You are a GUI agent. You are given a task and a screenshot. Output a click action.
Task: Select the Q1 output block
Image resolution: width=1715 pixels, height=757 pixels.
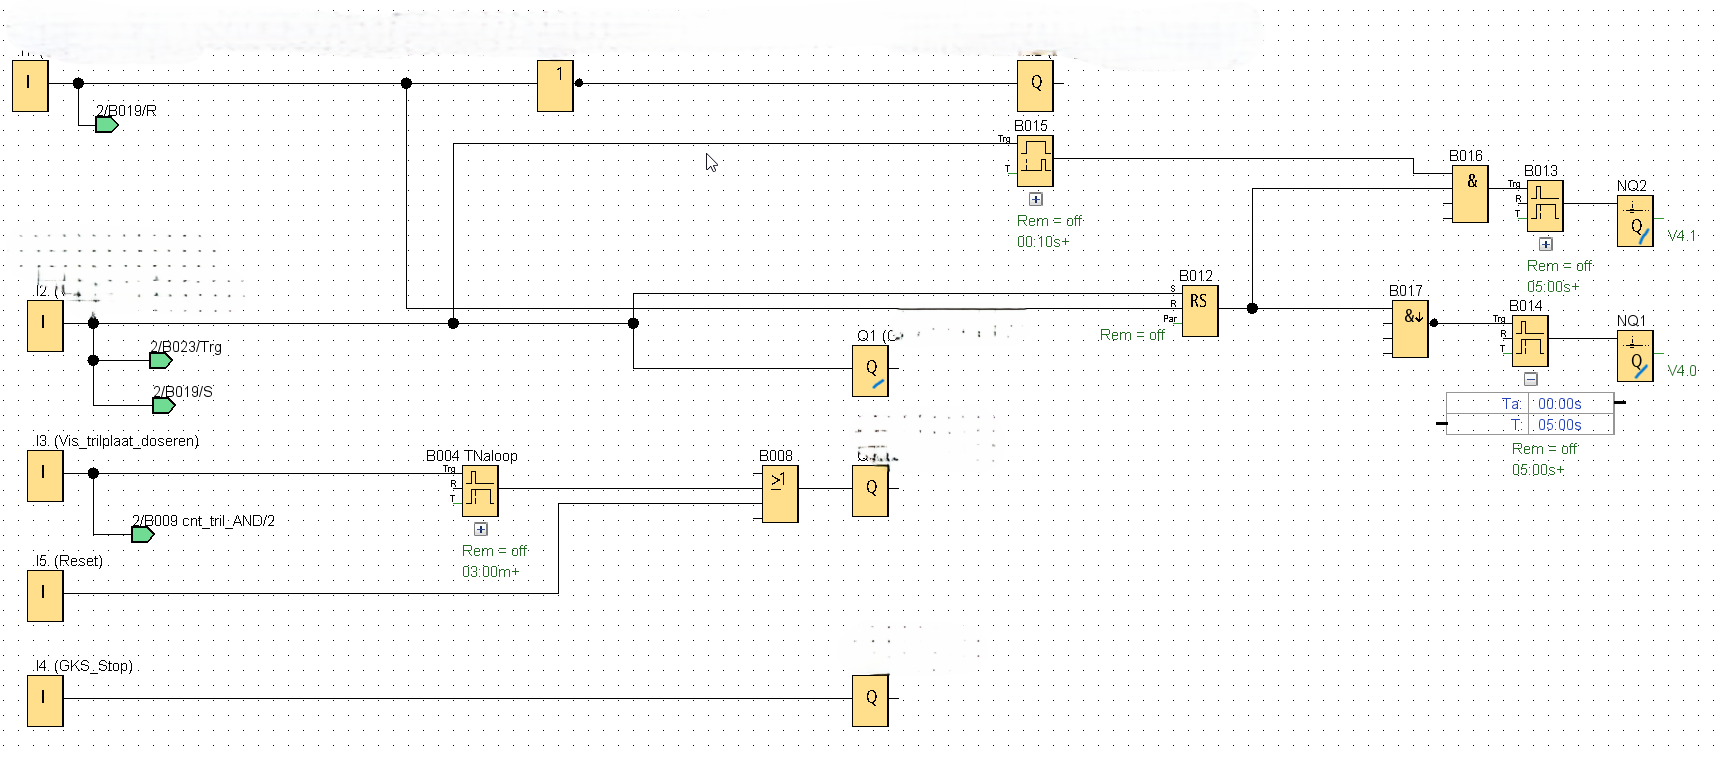[870, 371]
